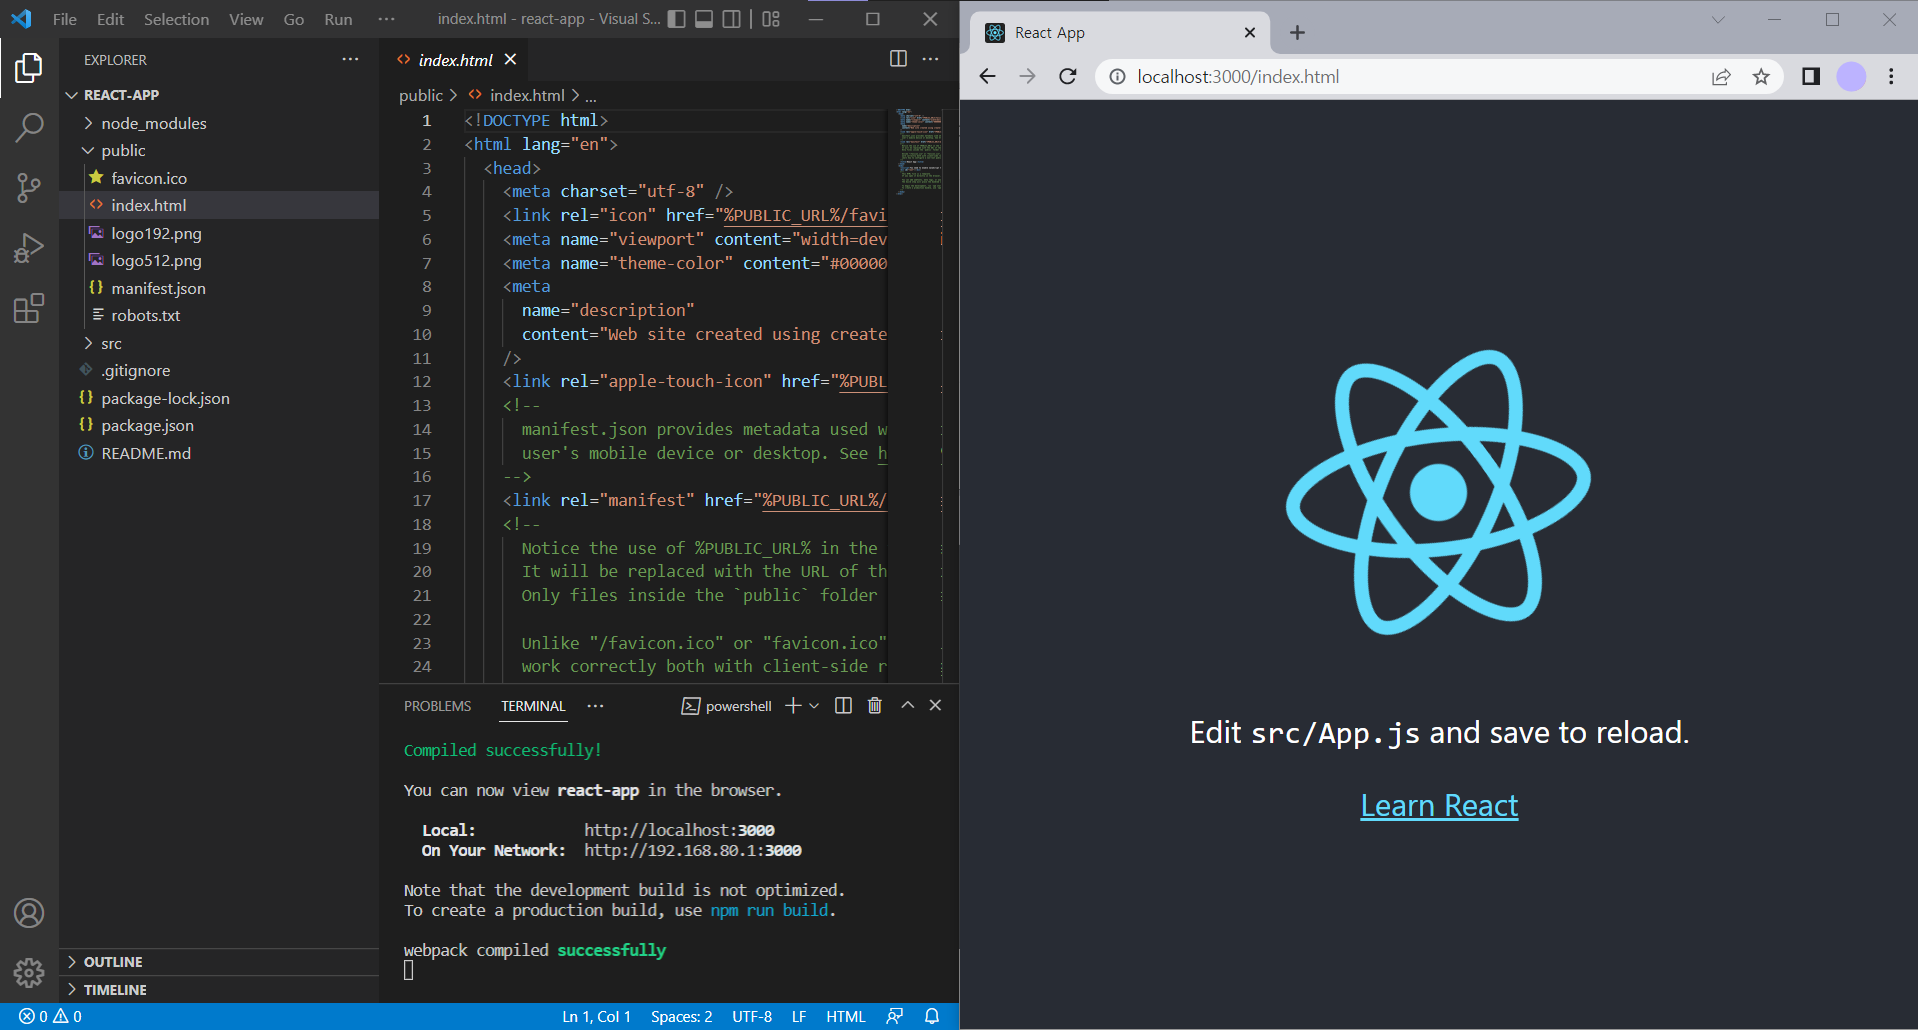Screen dimensions: 1918x1030
Task: Select the powershell terminal instance
Action: (x=726, y=706)
